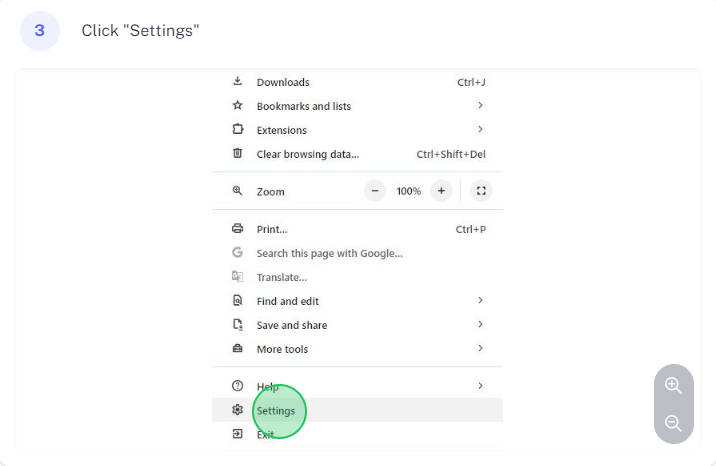The width and height of the screenshot is (716, 466).
Task: Open the Save and share menu item
Action: (357, 325)
